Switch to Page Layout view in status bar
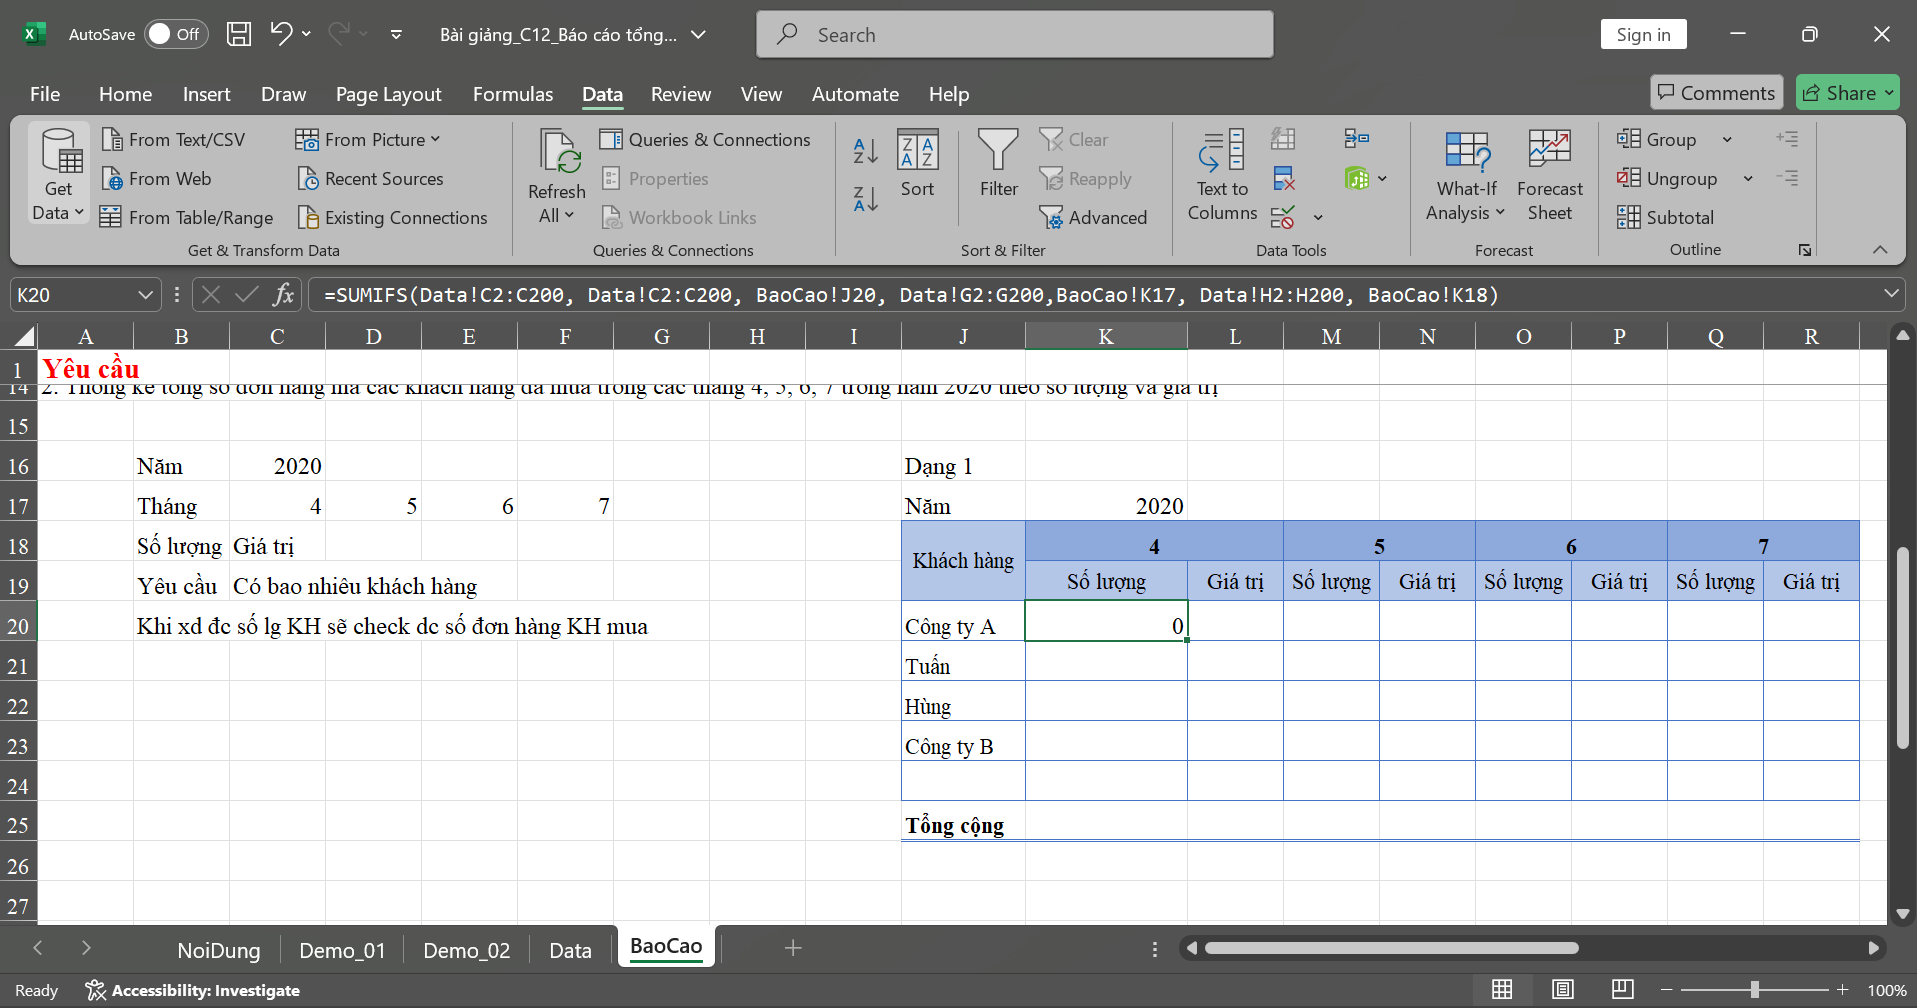 tap(1562, 990)
